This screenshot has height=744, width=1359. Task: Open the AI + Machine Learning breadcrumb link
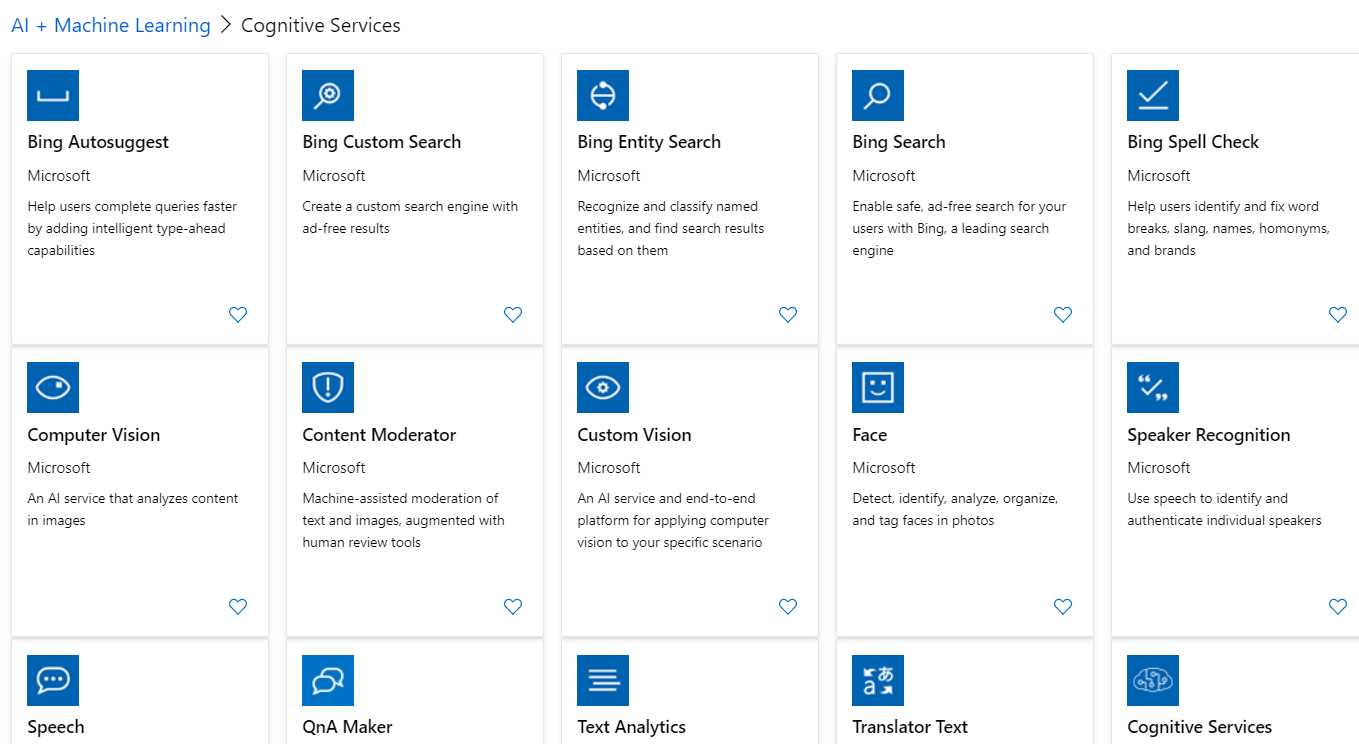pyautogui.click(x=110, y=25)
